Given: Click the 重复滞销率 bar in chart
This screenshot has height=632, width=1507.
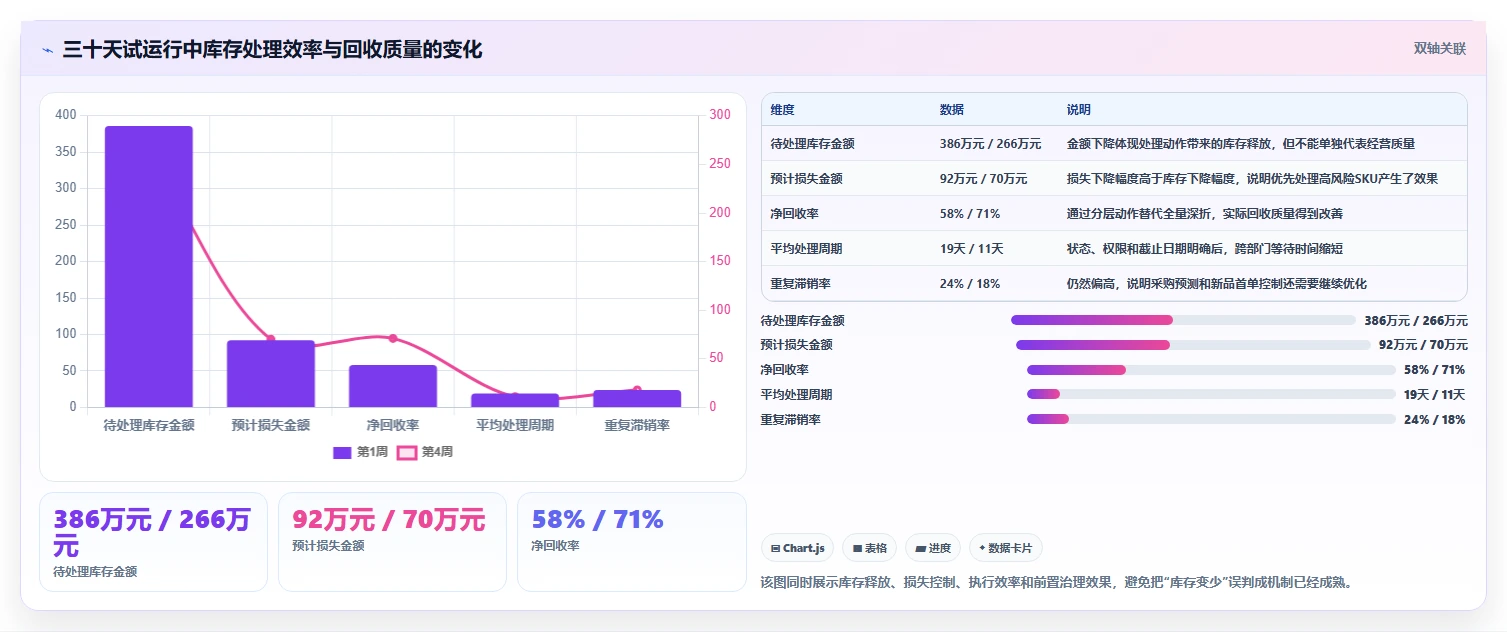Looking at the screenshot, I should click(x=637, y=398).
